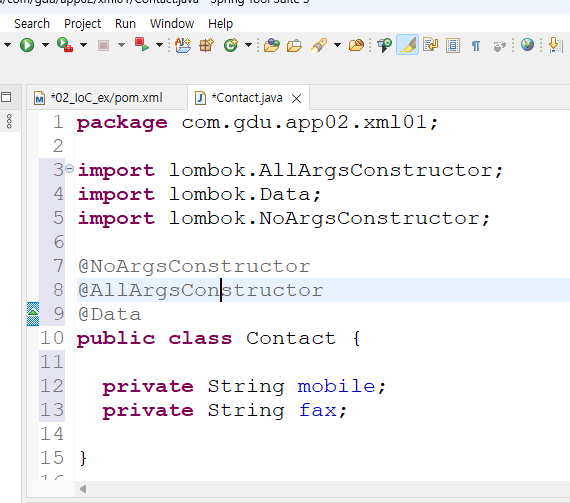
Task: Click the New Java Package icon
Action: pos(206,45)
